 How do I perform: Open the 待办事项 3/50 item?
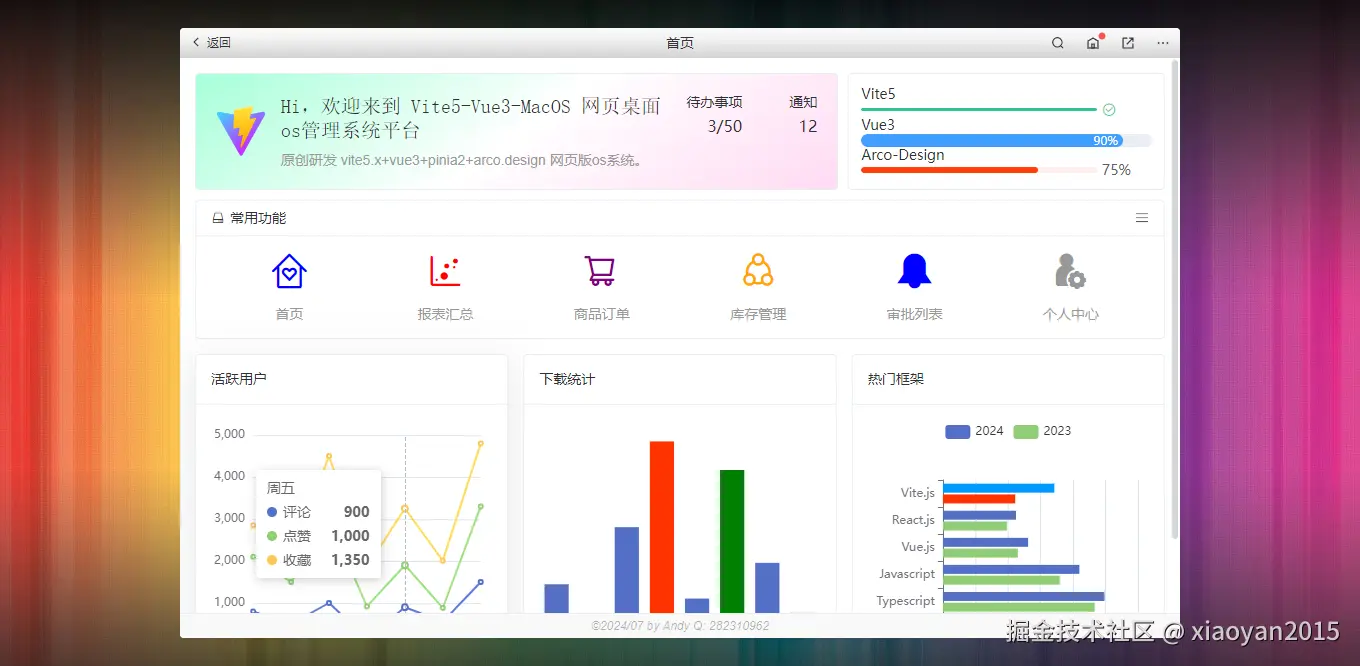[719, 115]
